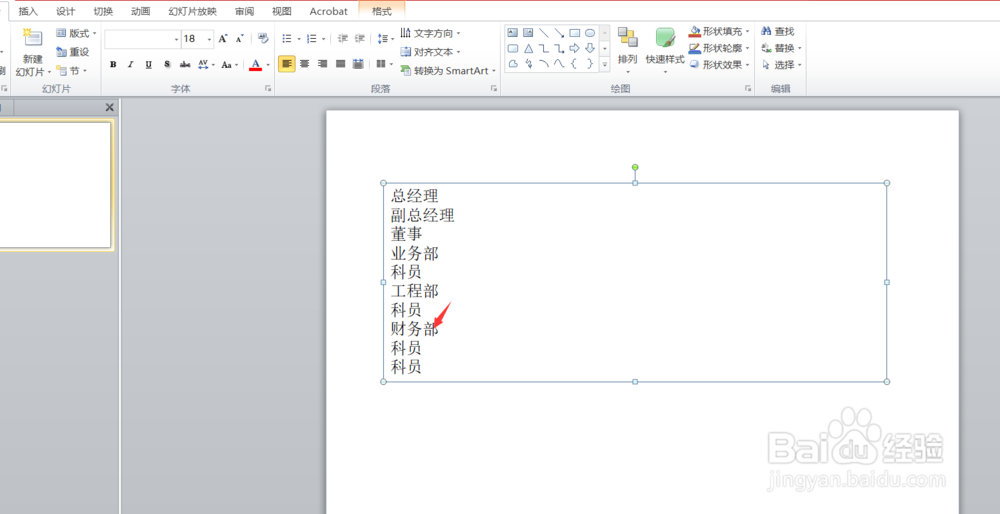
Task: Toggle underline formatting
Action: click(x=149, y=64)
